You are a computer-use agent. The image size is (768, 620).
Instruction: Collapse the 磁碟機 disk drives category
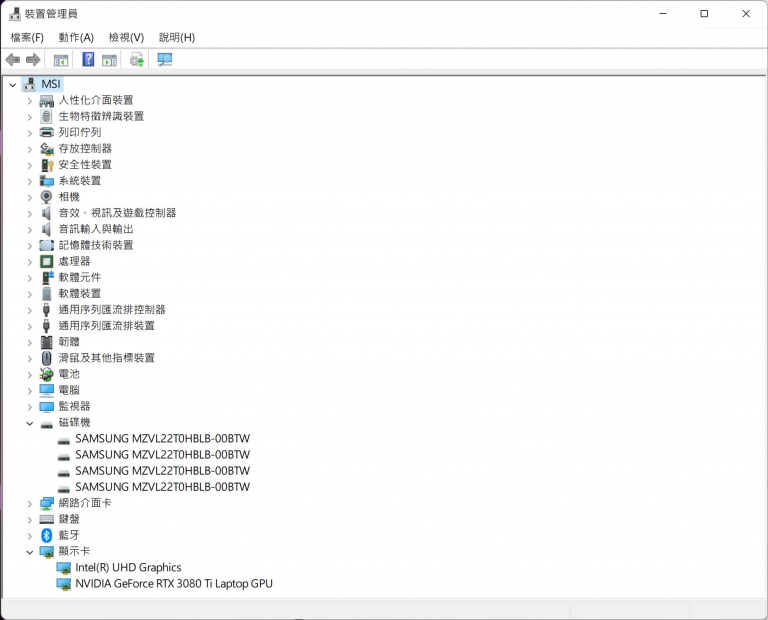coord(29,423)
